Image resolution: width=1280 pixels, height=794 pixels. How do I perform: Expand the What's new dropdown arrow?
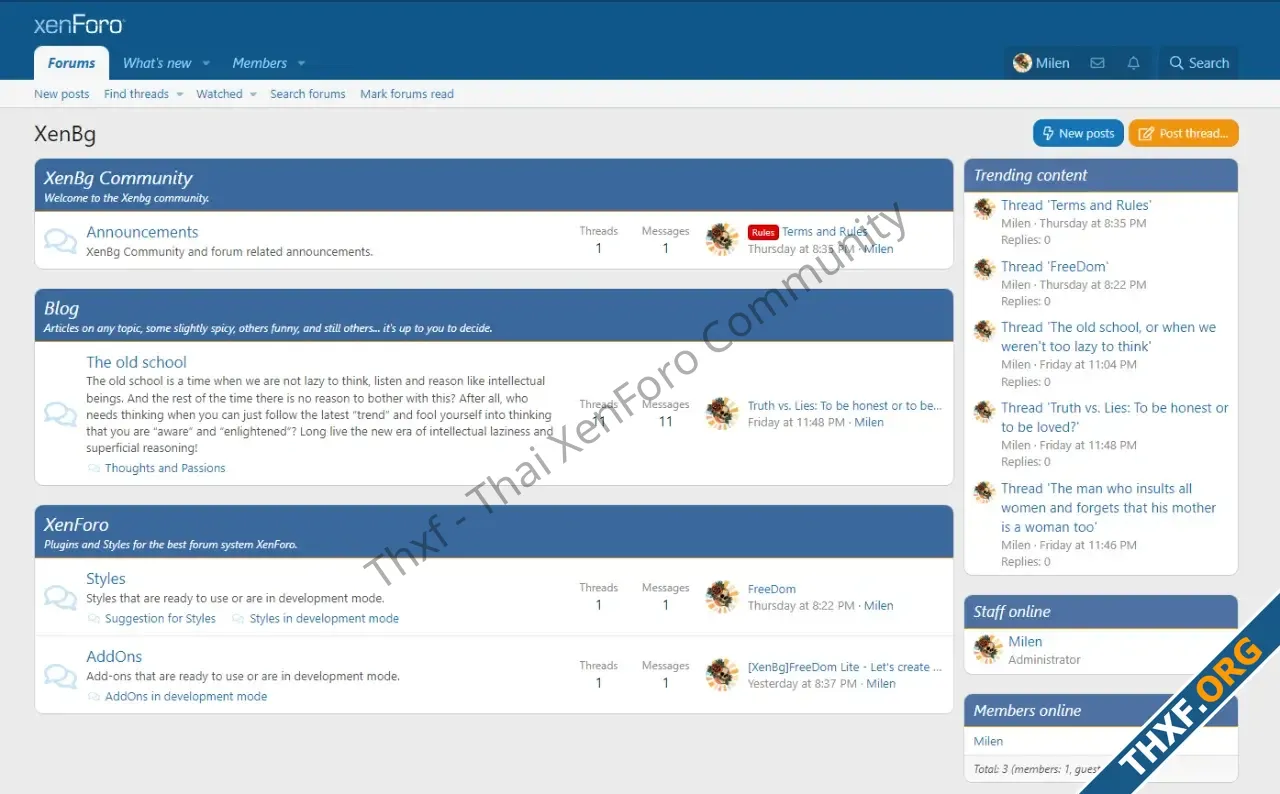[x=206, y=63]
